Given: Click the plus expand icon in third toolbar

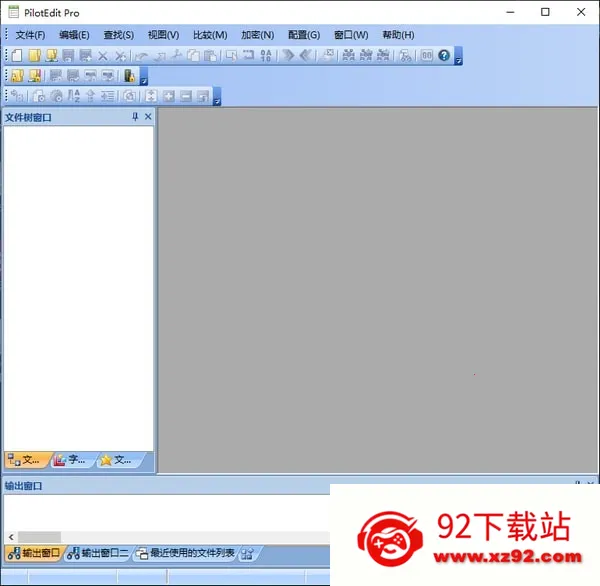Looking at the screenshot, I should pos(169,96).
